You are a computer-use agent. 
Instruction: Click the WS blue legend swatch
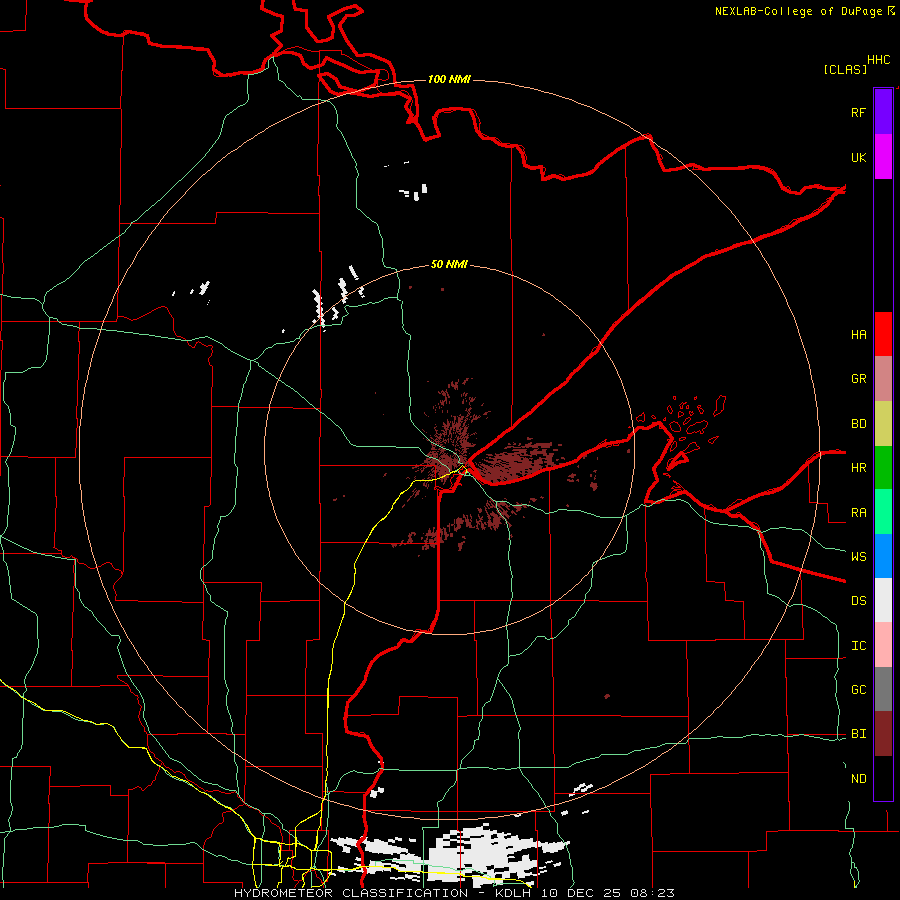click(883, 556)
